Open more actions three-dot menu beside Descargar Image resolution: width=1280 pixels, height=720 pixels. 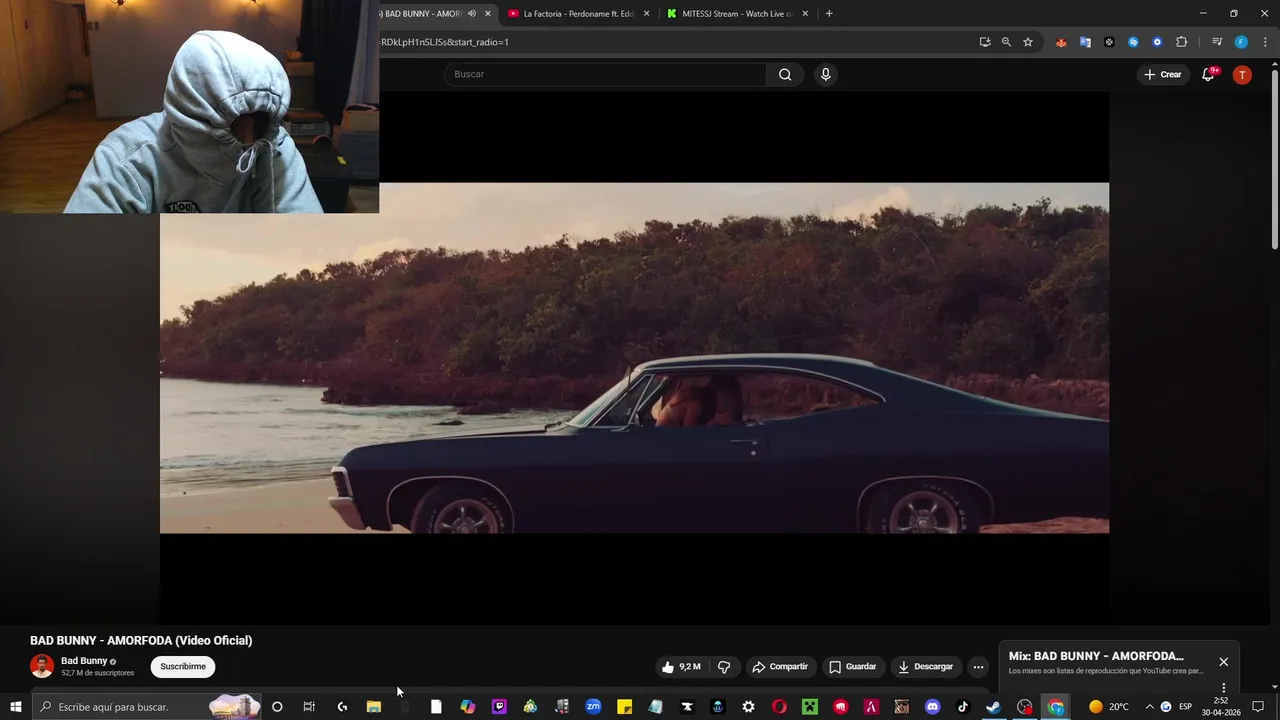978,666
